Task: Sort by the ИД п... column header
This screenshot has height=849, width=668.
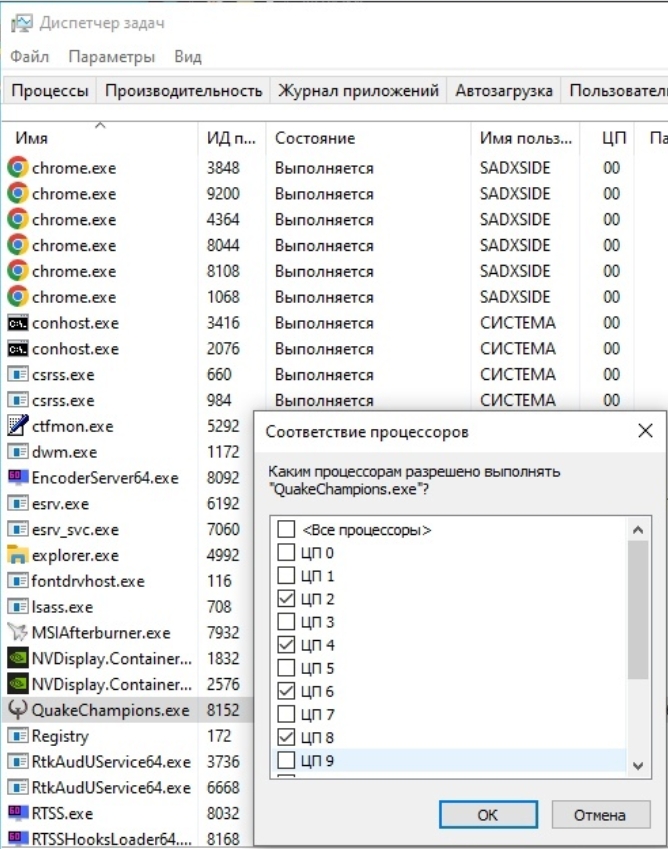Action: 232,138
